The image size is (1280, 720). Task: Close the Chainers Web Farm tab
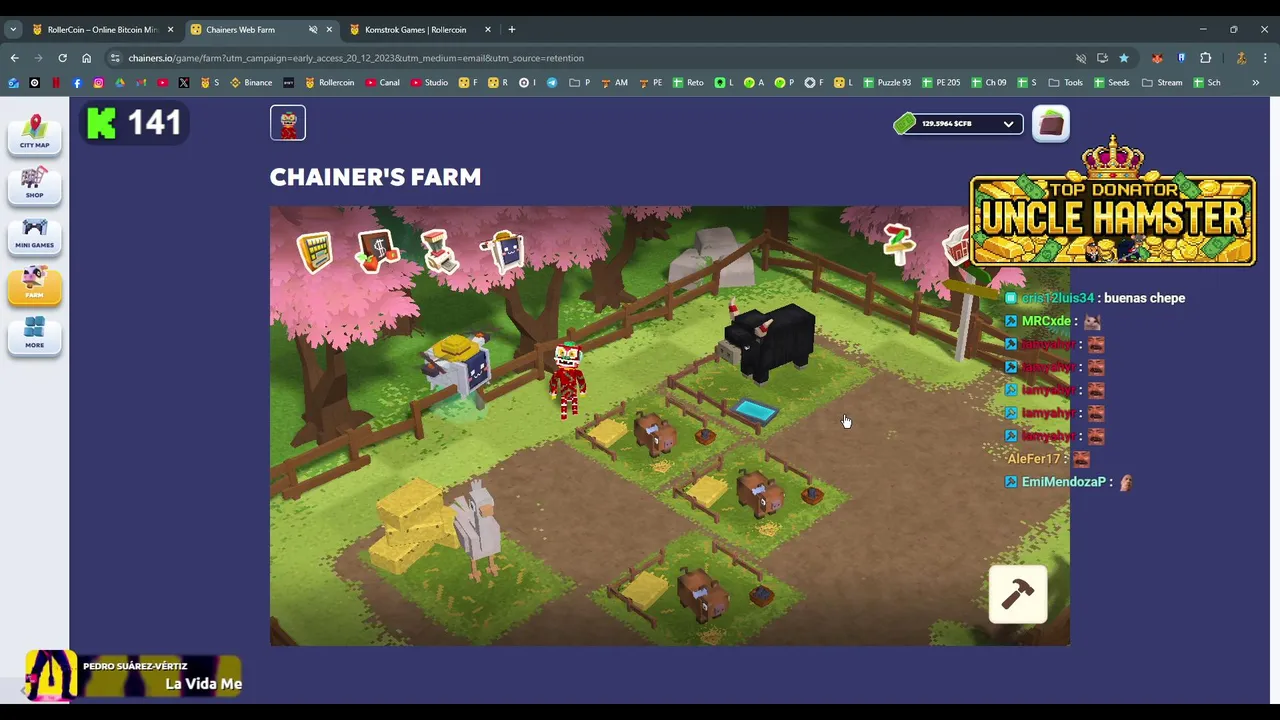point(329,30)
